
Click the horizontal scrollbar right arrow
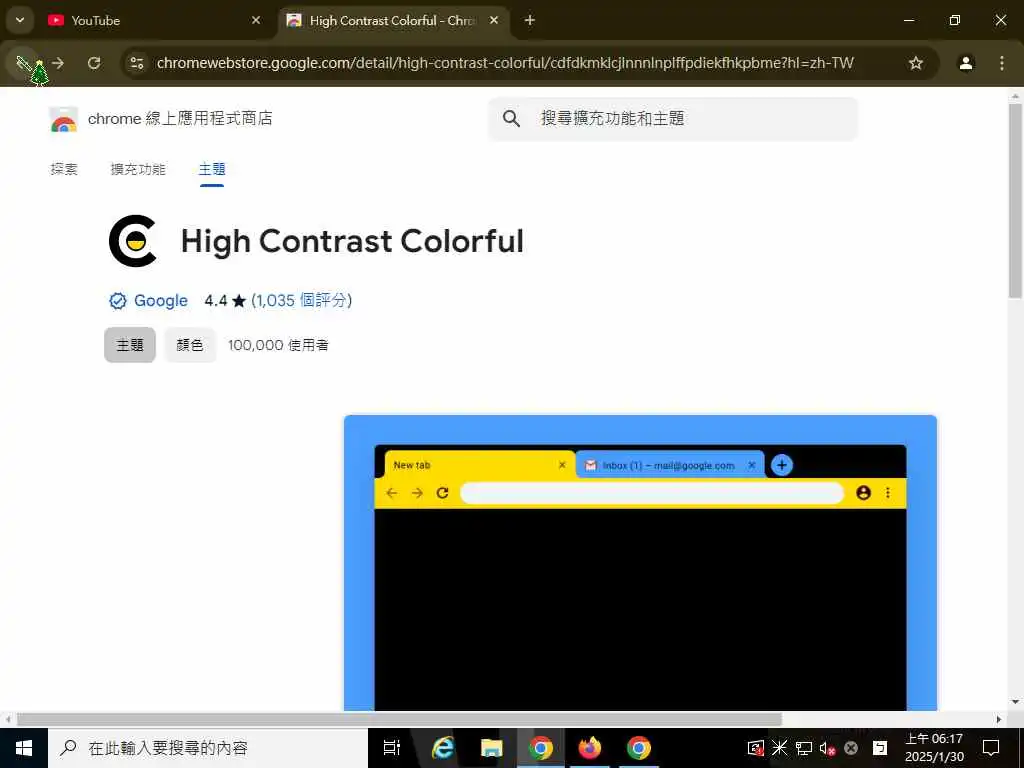coord(999,719)
